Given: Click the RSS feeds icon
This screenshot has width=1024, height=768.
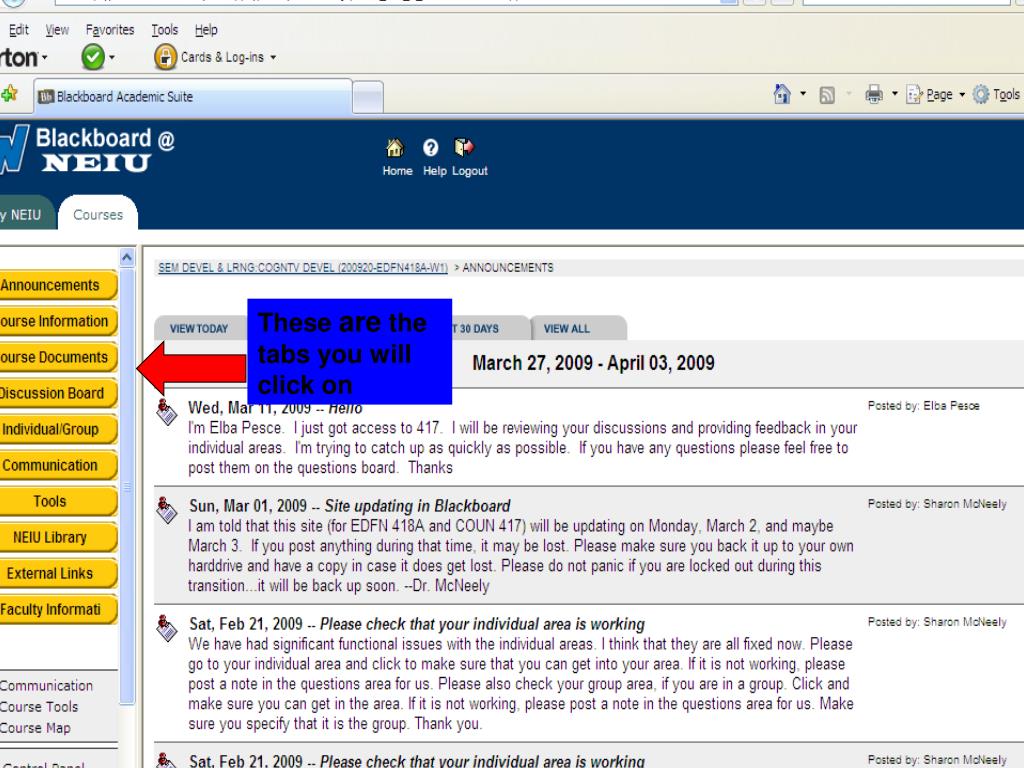Looking at the screenshot, I should pos(827,95).
